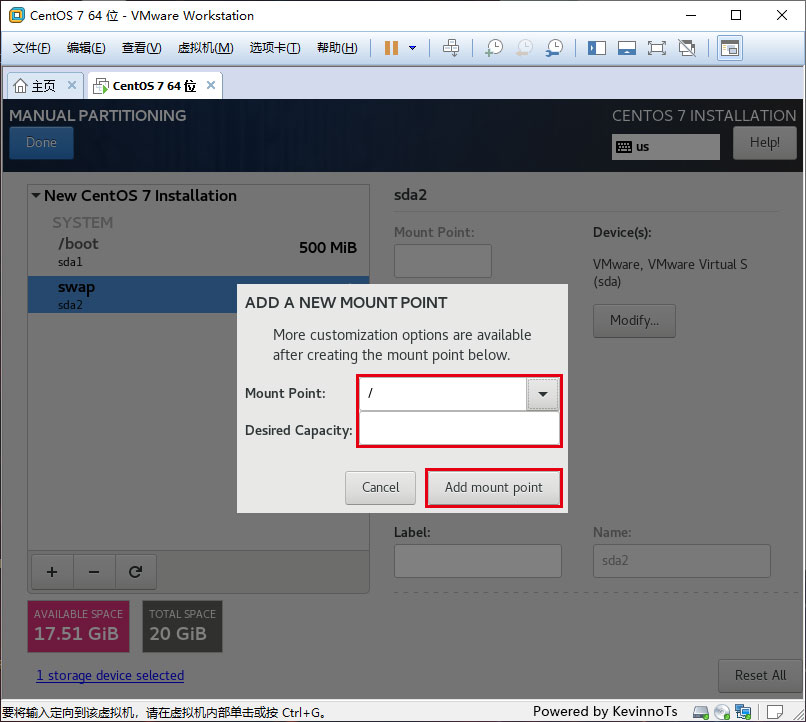The height and width of the screenshot is (722, 806).
Task: Click the Done button in Manual Partitioning
Action: point(41,142)
